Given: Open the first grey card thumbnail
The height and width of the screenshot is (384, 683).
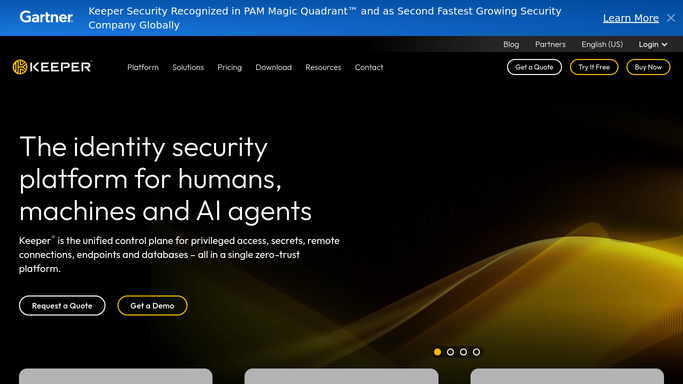Looking at the screenshot, I should (x=115, y=376).
